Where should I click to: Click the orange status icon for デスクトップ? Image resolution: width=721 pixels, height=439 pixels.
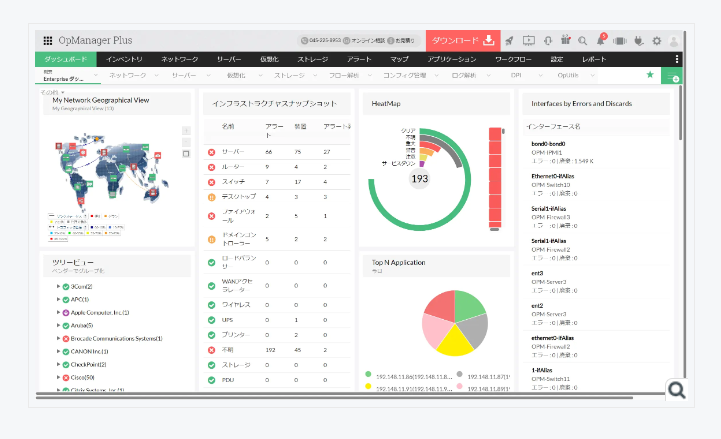212,197
